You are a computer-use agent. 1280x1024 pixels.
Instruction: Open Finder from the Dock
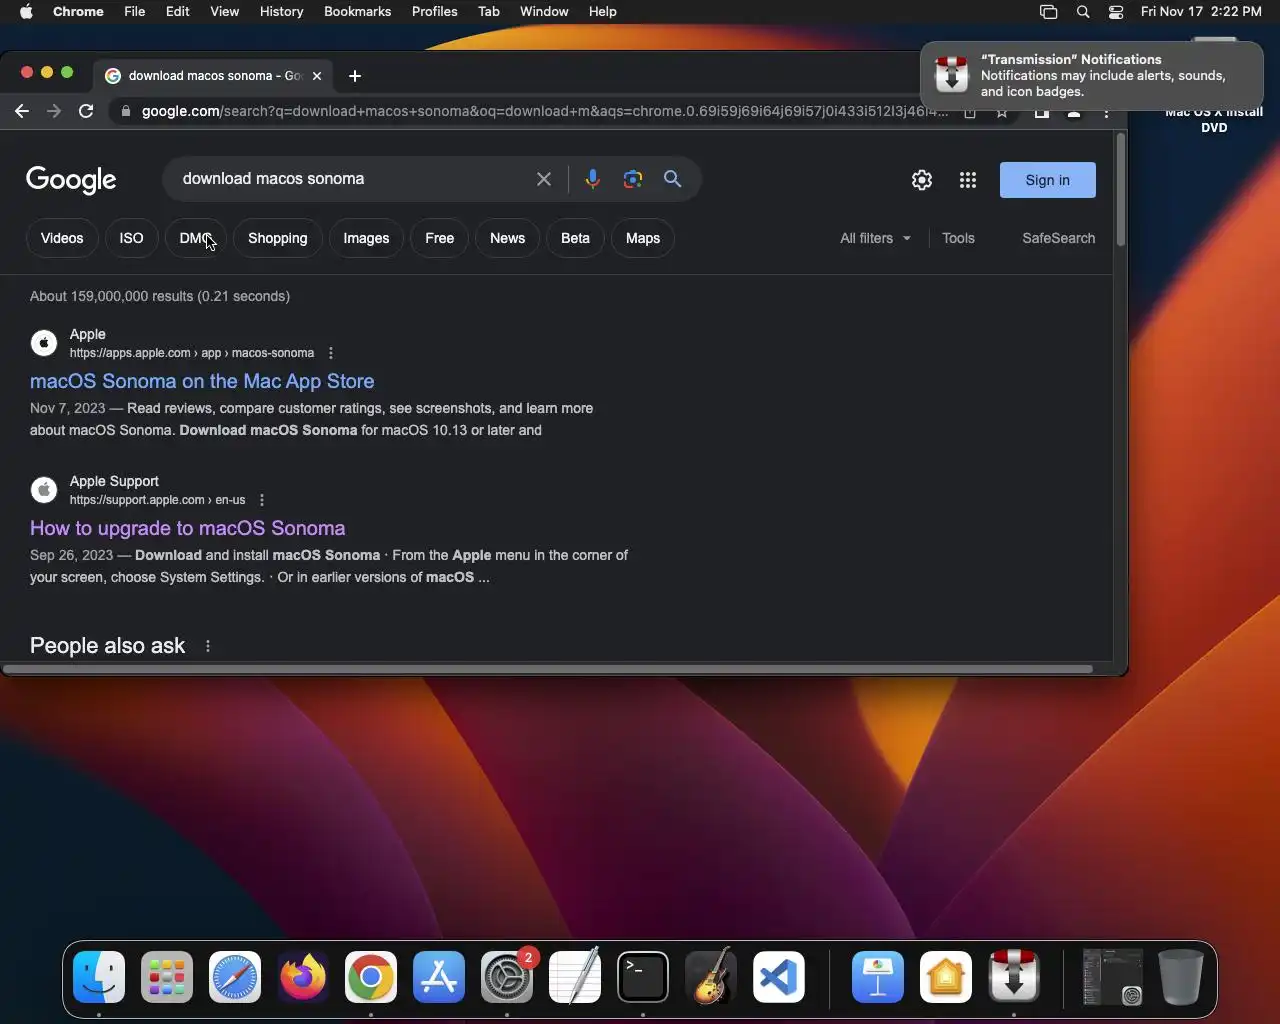coord(99,977)
